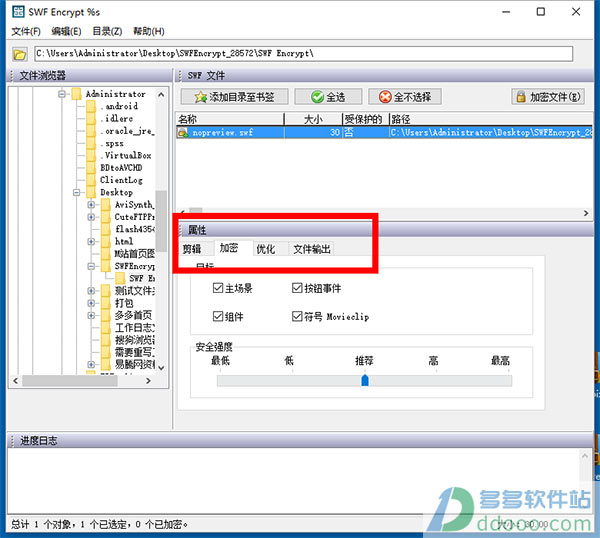Click the 路径 column header
The image size is (600, 538).
coord(491,119)
